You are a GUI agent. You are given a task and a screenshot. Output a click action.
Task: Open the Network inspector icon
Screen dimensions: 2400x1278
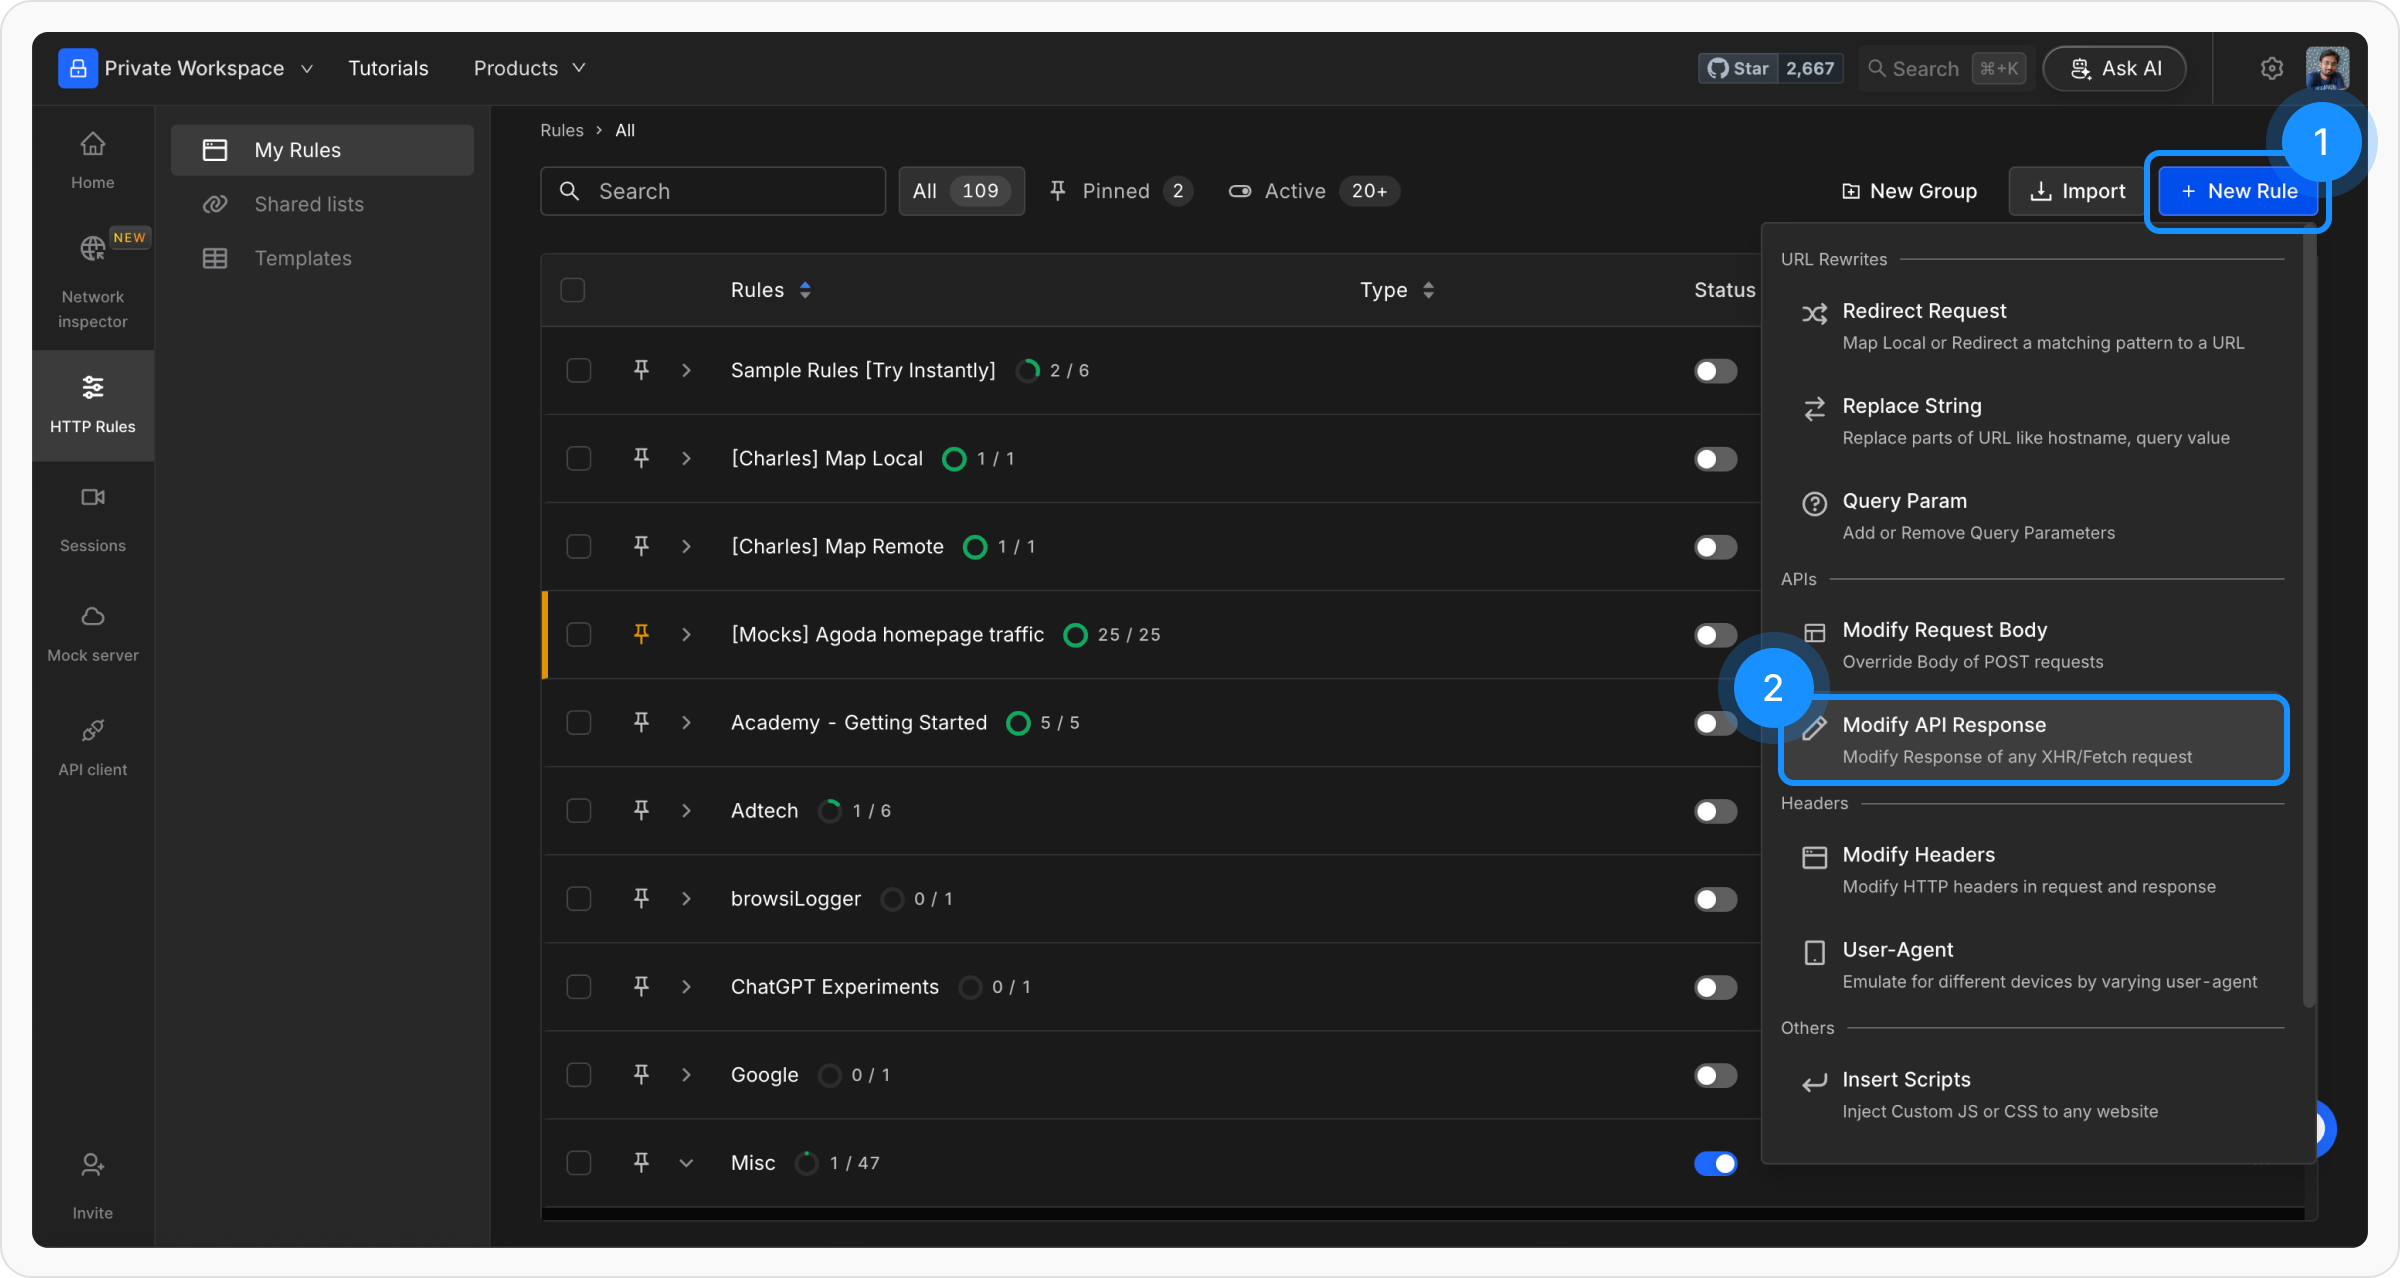coord(92,249)
